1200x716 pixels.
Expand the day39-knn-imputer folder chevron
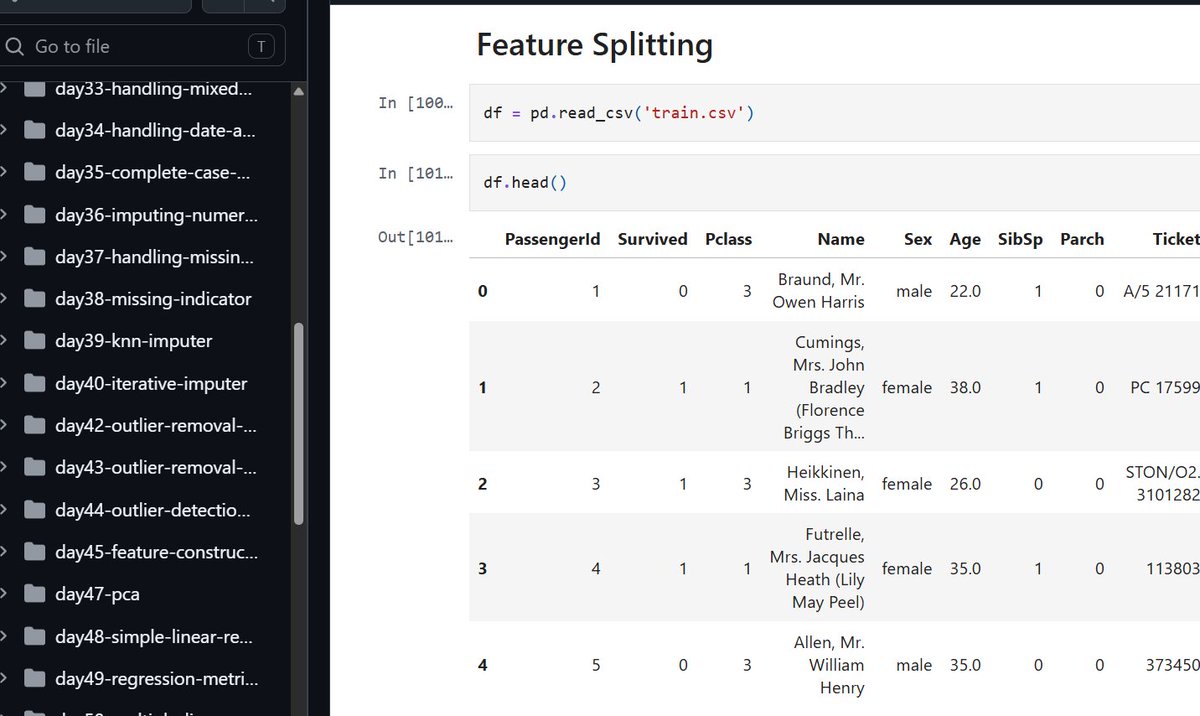point(4,341)
